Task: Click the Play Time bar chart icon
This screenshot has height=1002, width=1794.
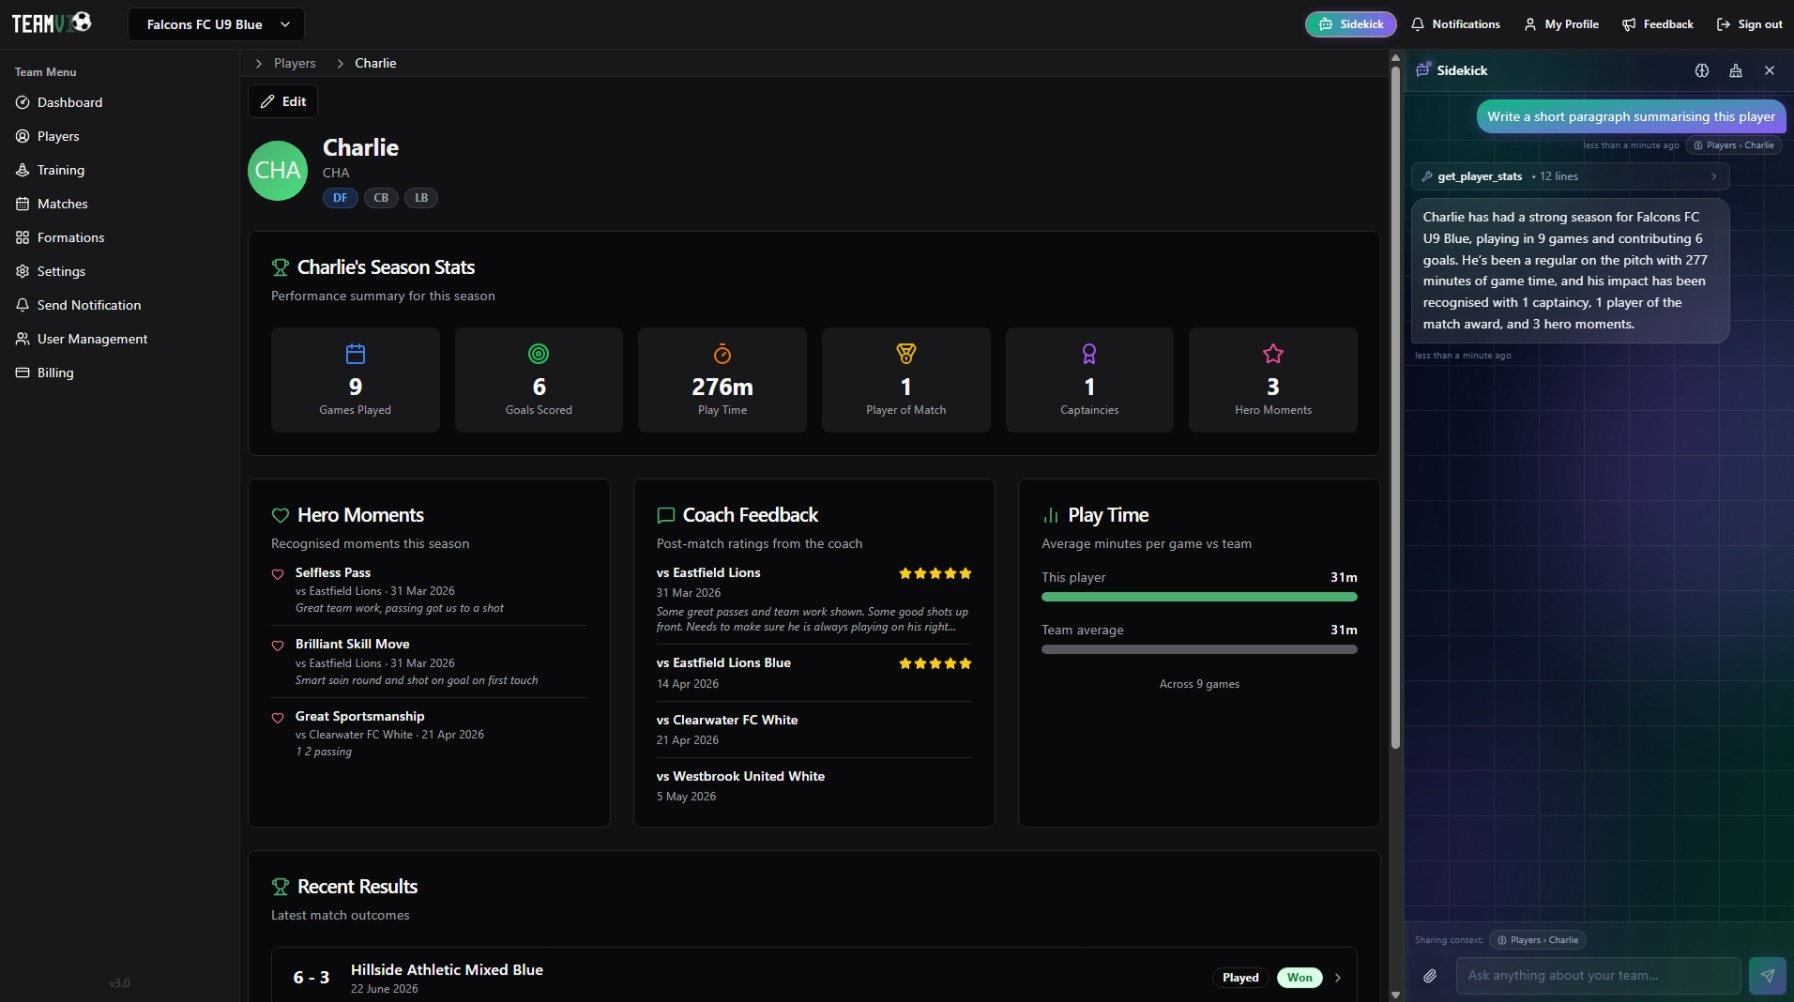Action: click(1051, 516)
